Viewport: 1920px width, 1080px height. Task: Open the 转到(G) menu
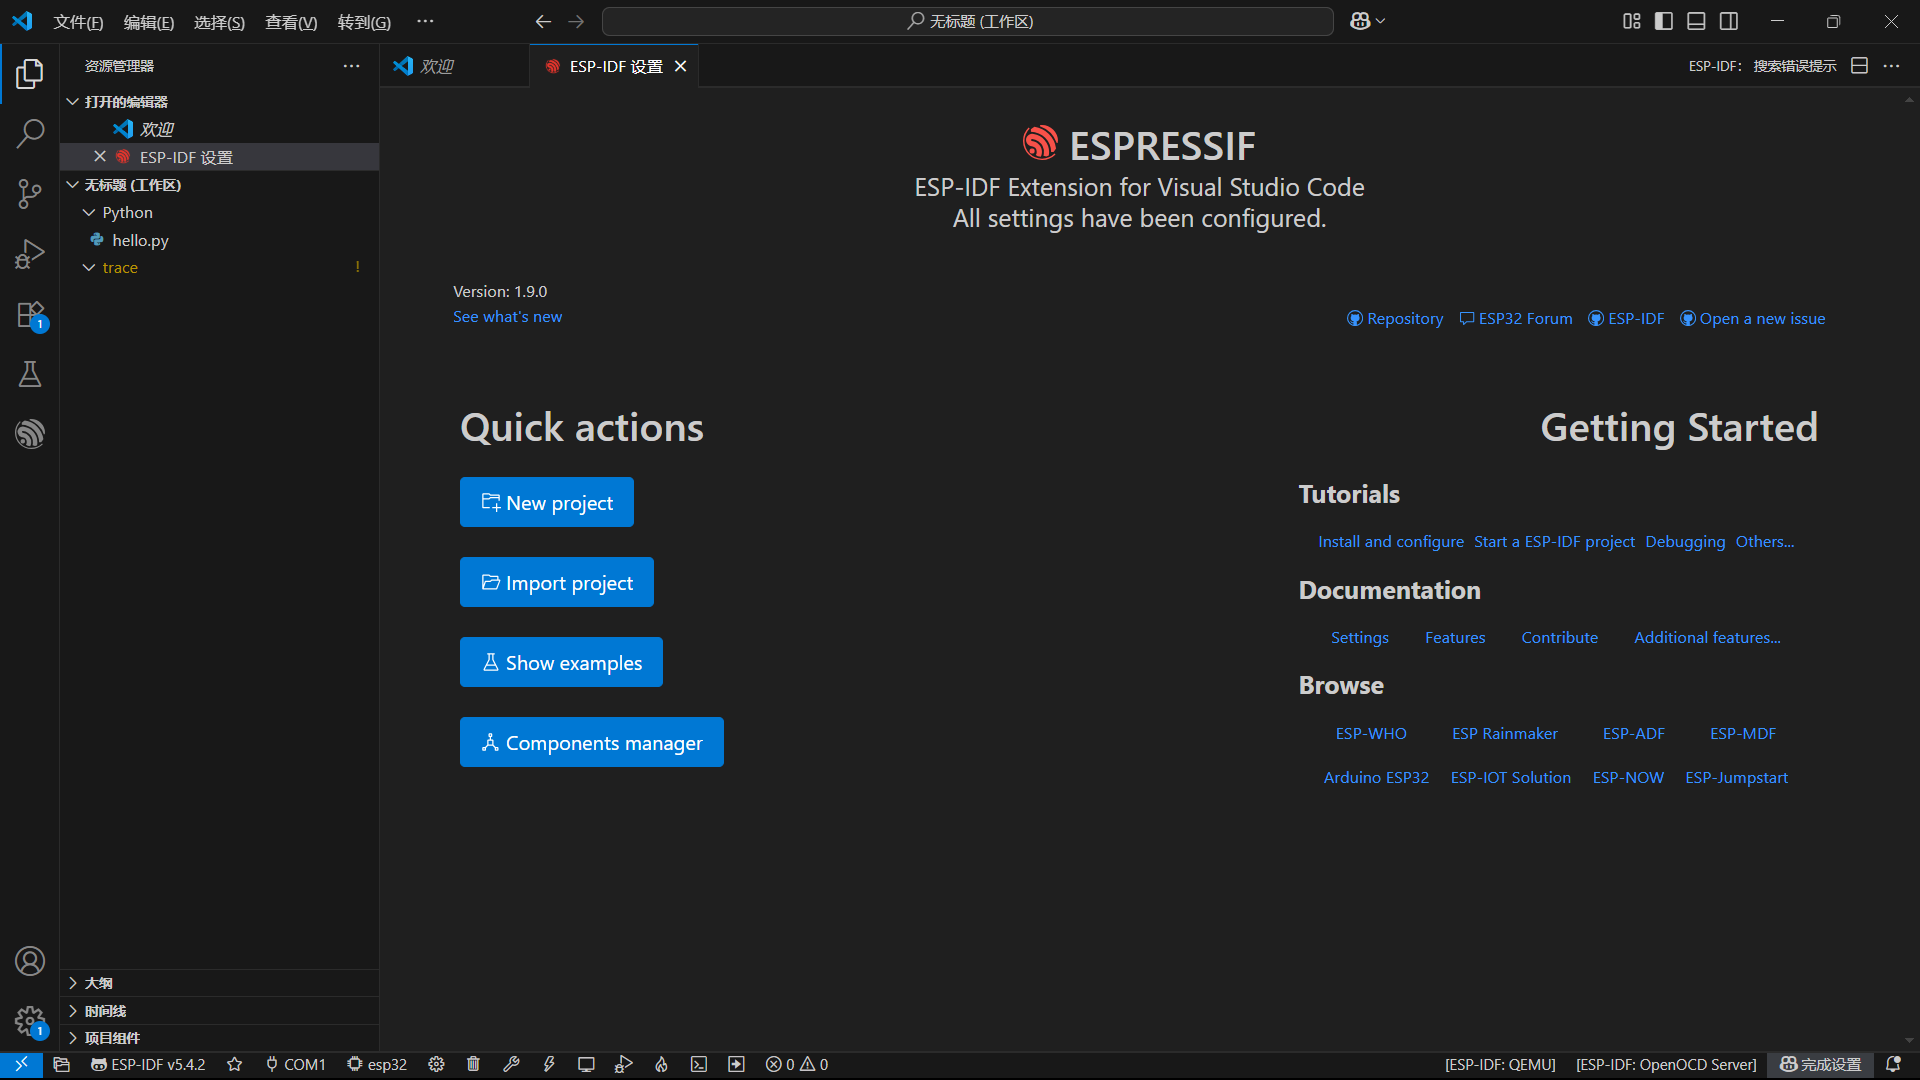click(364, 22)
